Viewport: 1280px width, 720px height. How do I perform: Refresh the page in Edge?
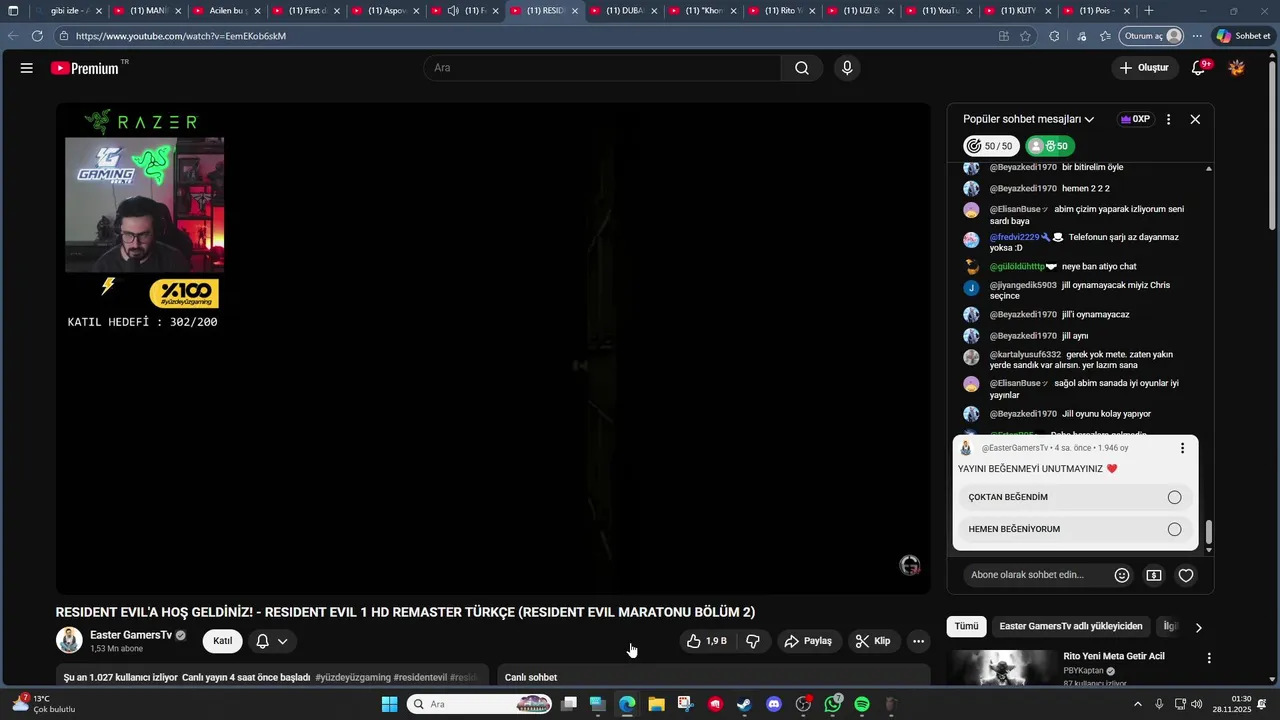coord(37,36)
